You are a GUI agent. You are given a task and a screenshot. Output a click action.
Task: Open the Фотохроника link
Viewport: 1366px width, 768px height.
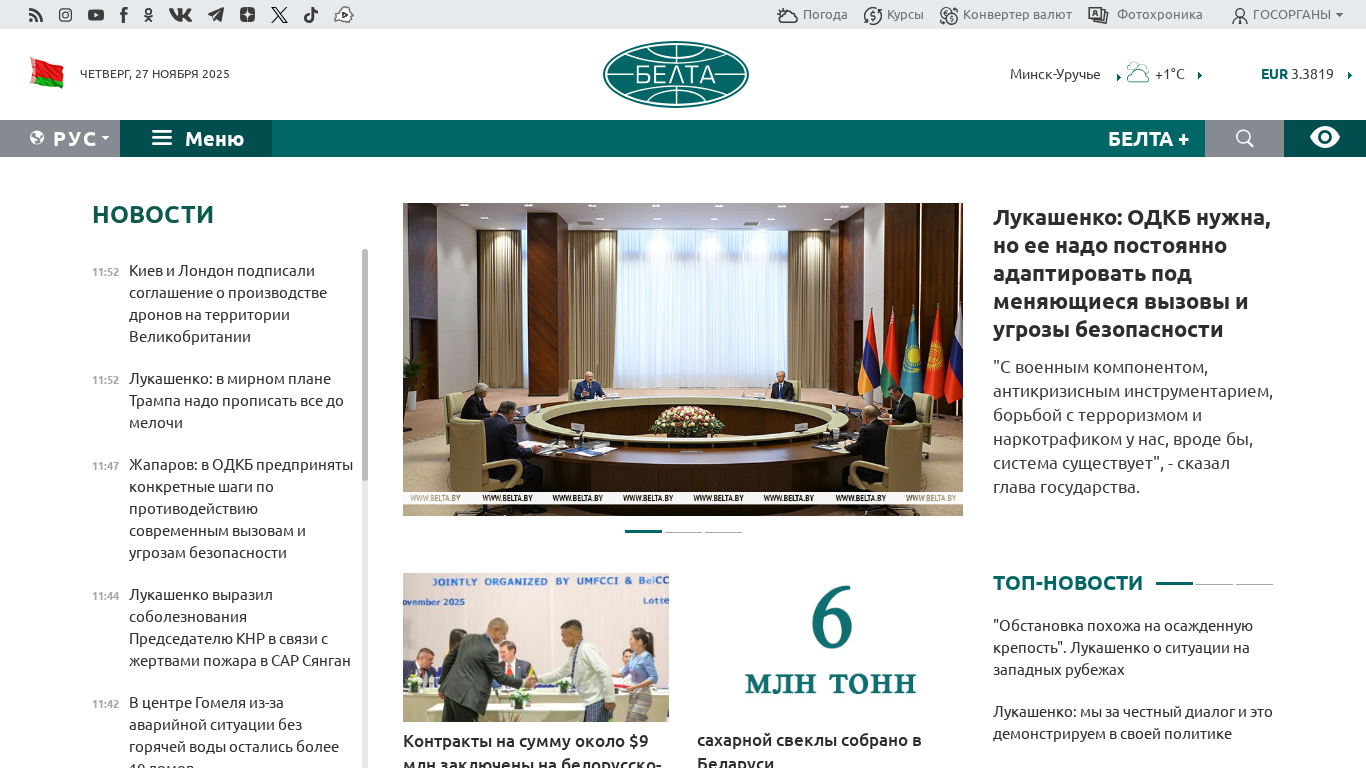pyautogui.click(x=1159, y=15)
